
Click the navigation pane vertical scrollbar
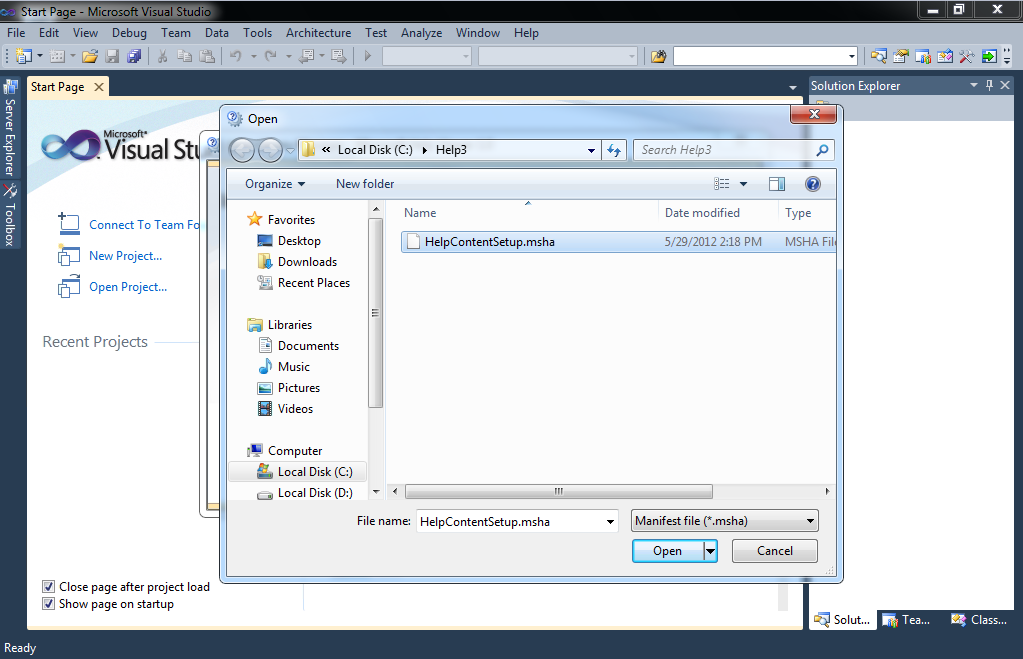point(375,313)
